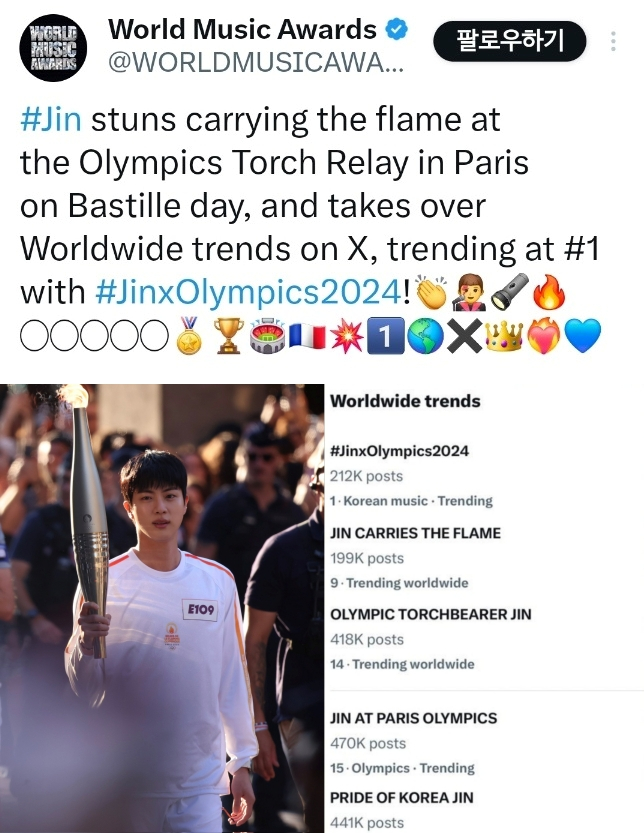
Task: Click the Worldwide trends heading
Action: click(405, 401)
